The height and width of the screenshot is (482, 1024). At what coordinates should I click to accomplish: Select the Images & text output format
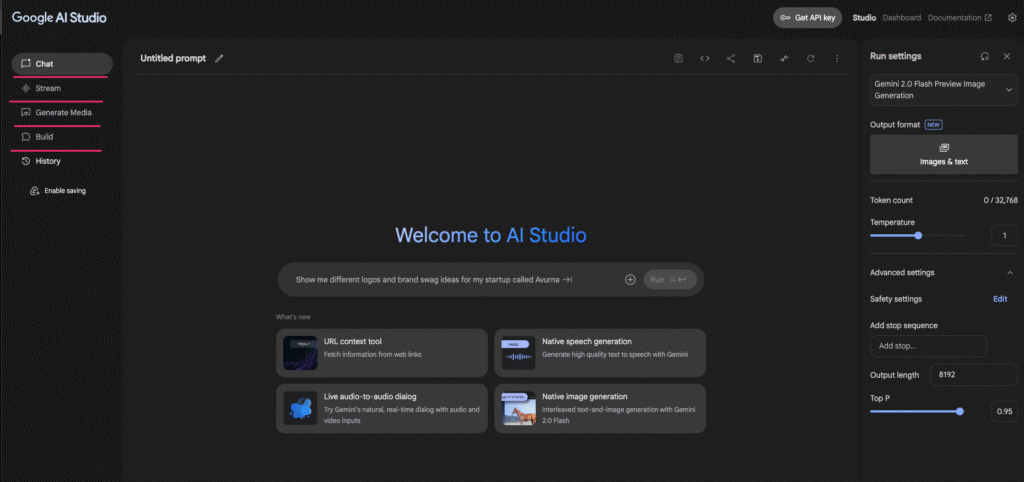pos(944,154)
